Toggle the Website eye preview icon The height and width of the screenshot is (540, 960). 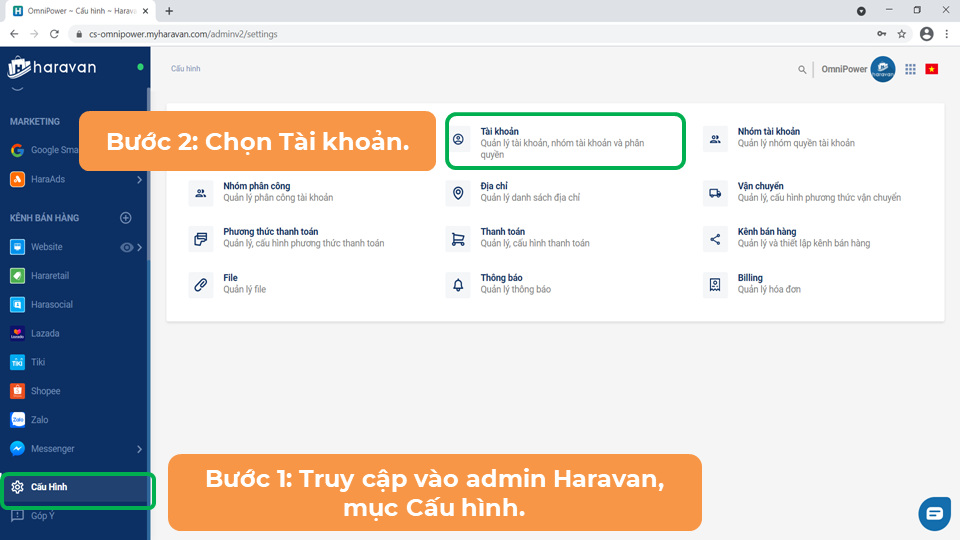126,247
